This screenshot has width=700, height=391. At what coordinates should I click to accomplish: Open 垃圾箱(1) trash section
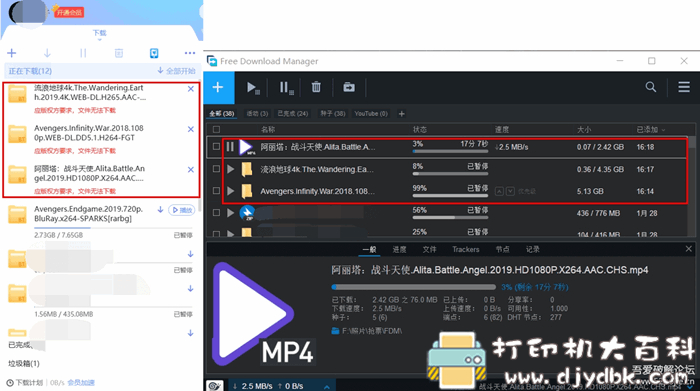24,363
